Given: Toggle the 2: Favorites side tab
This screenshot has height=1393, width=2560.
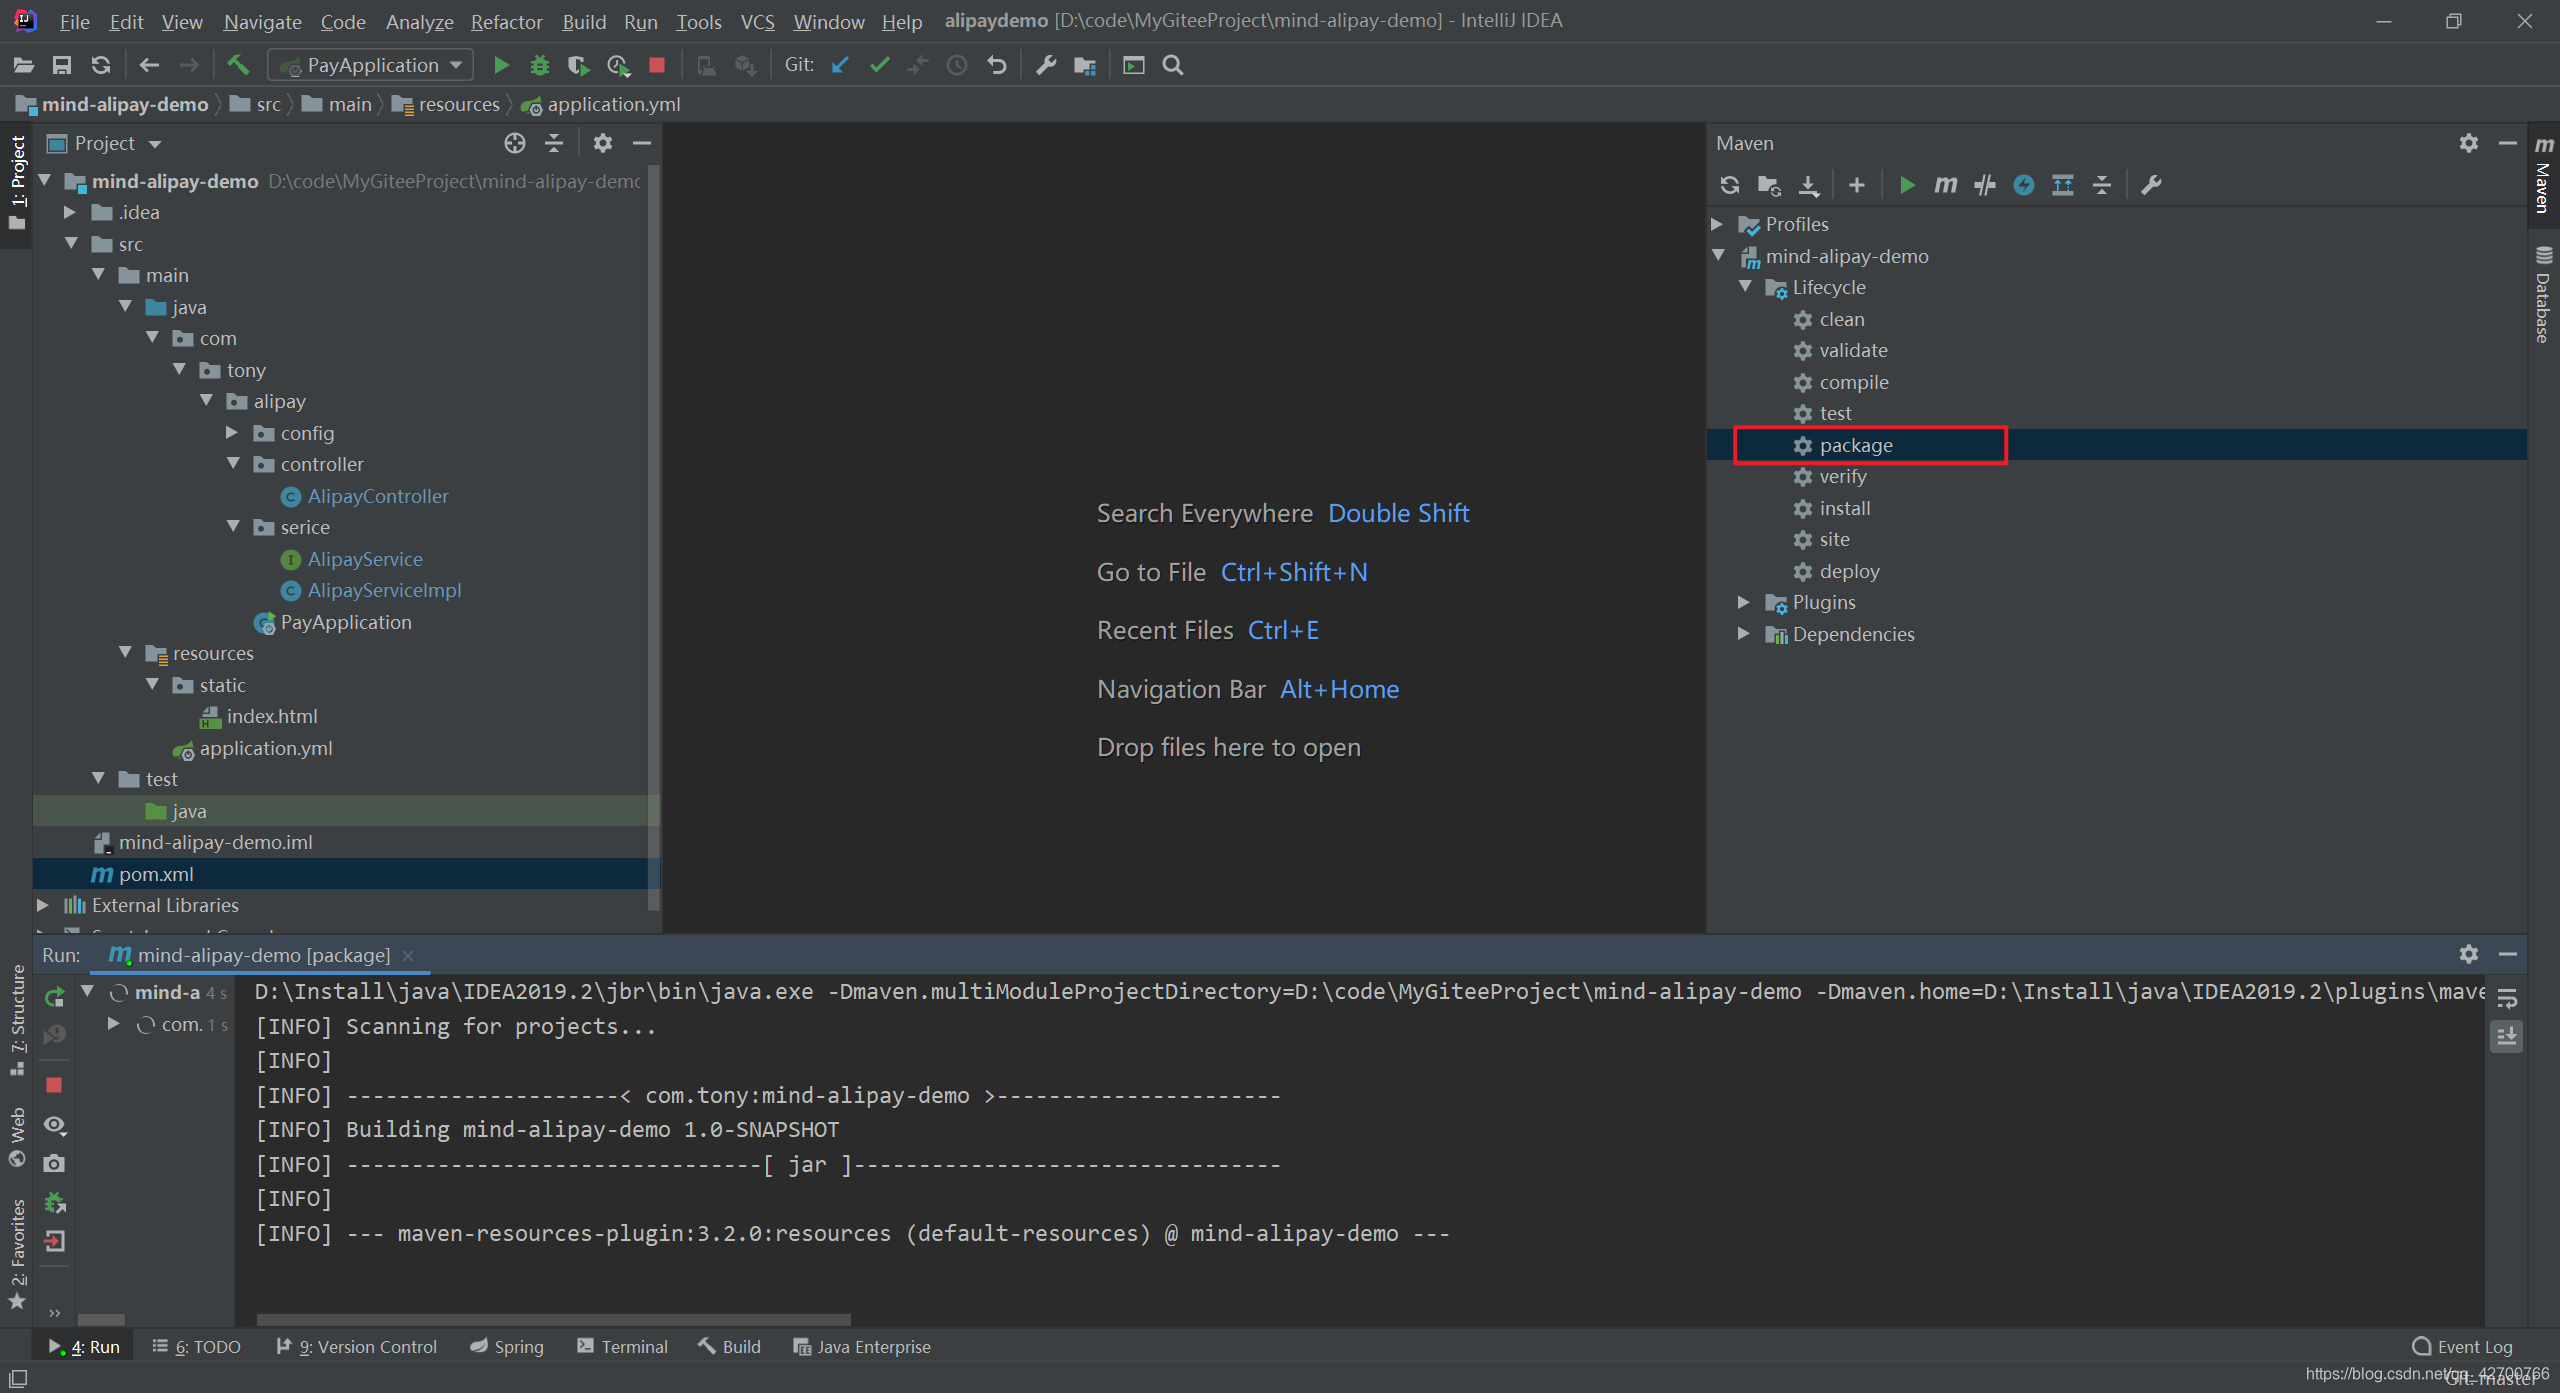Looking at the screenshot, I should 17,1255.
